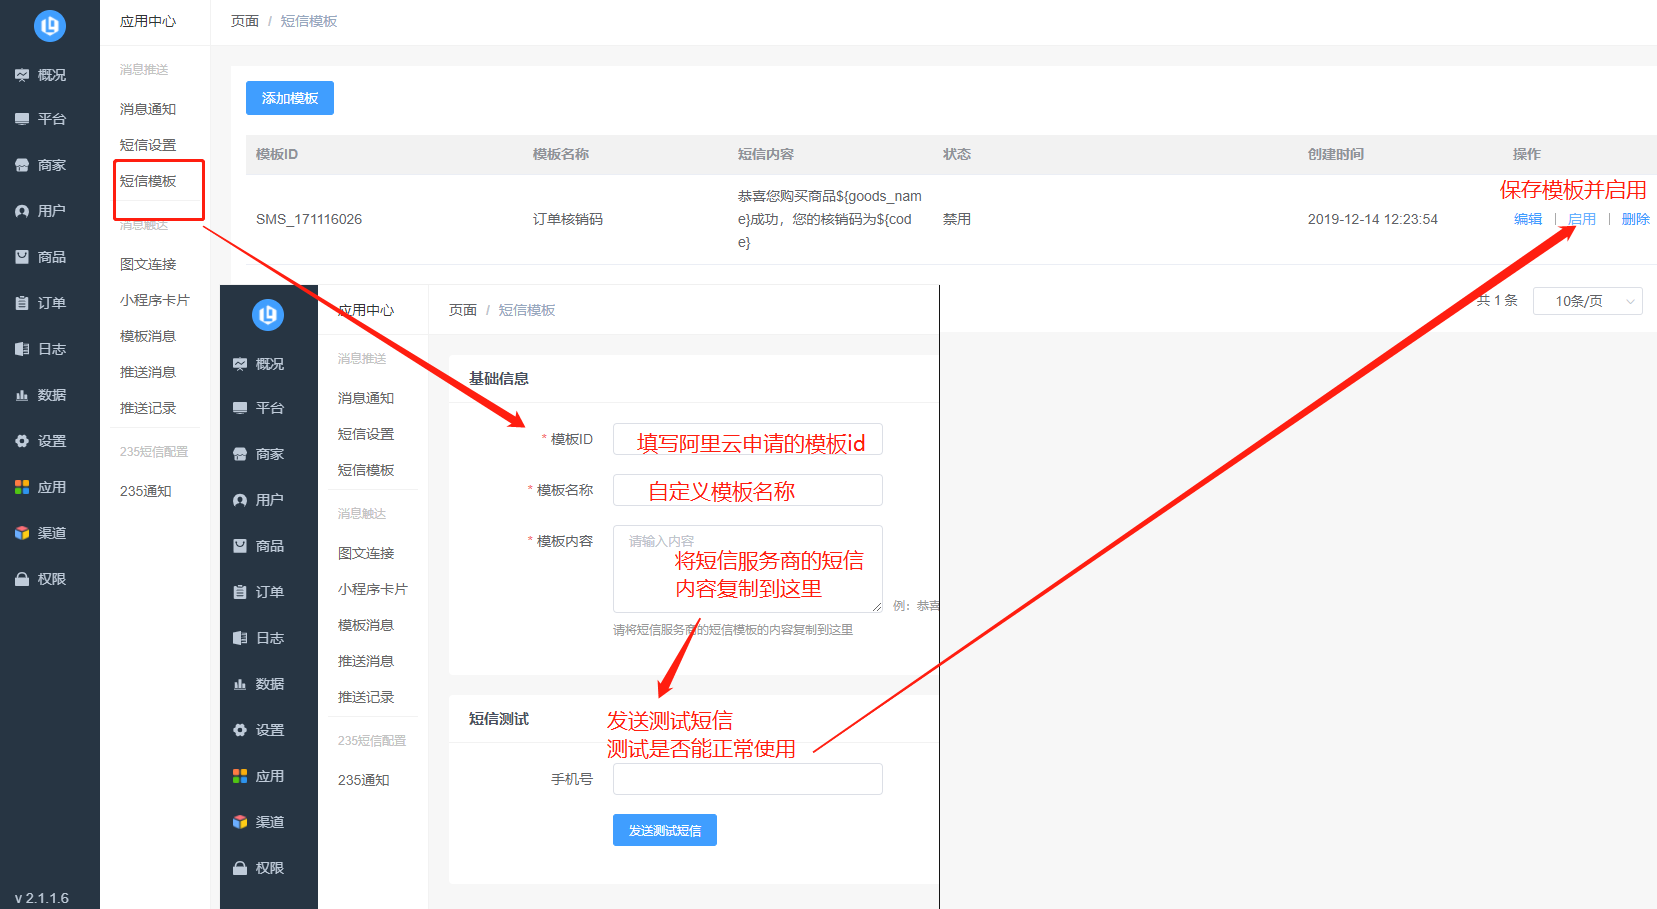Open 权限 lock icon in the overlaid form window sidebar

click(x=240, y=868)
